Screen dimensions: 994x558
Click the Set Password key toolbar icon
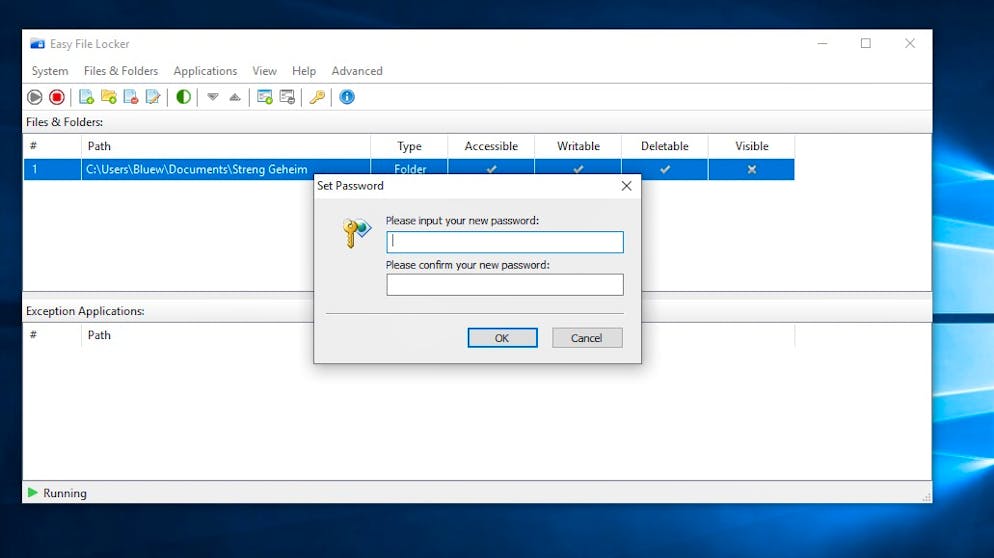point(317,97)
